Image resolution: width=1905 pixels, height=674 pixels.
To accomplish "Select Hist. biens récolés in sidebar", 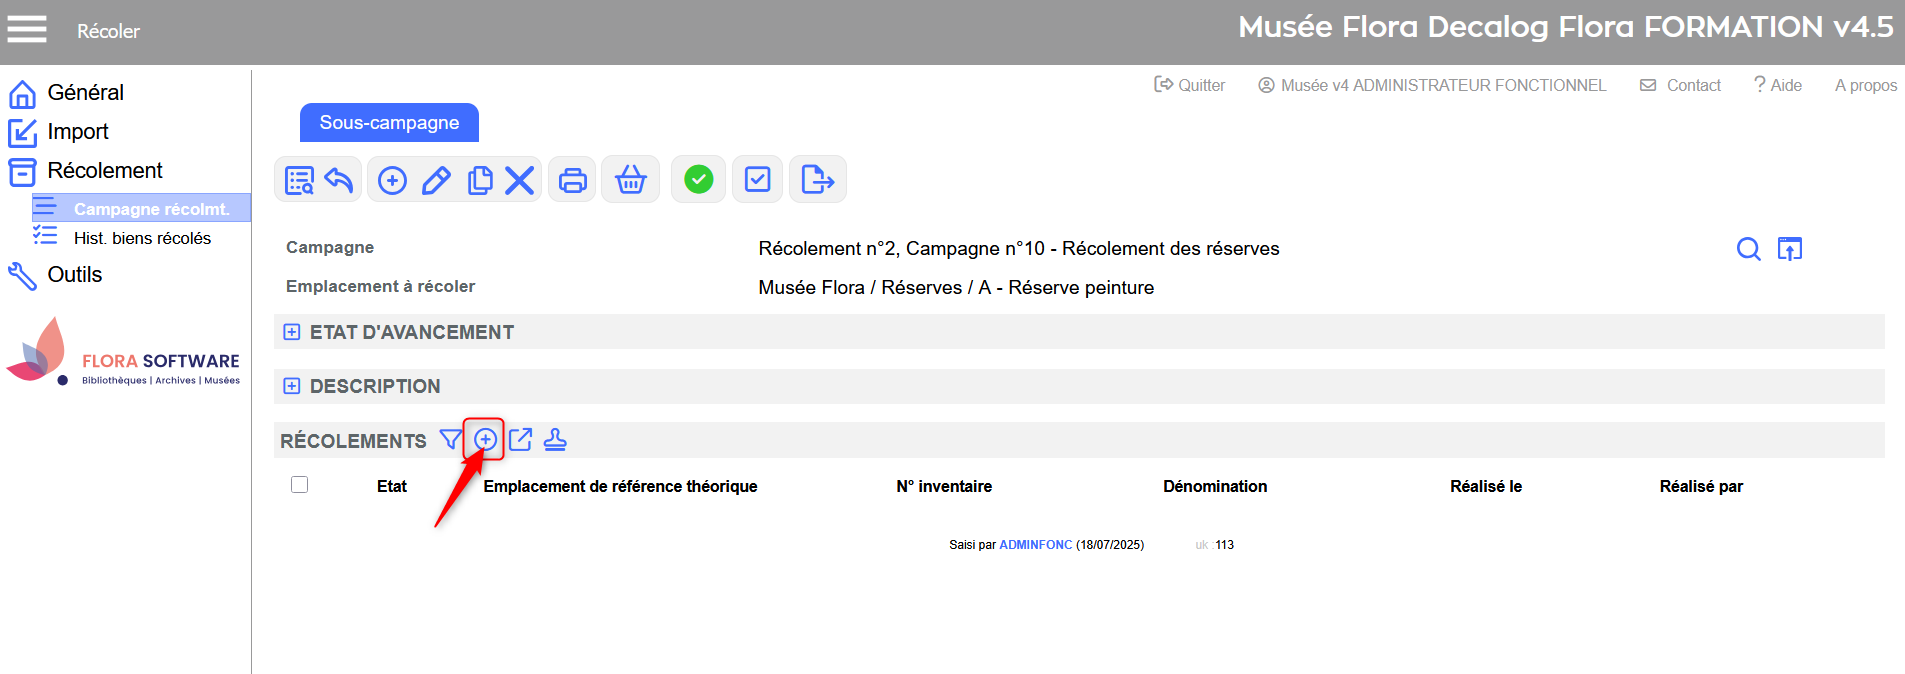I will click(x=142, y=238).
